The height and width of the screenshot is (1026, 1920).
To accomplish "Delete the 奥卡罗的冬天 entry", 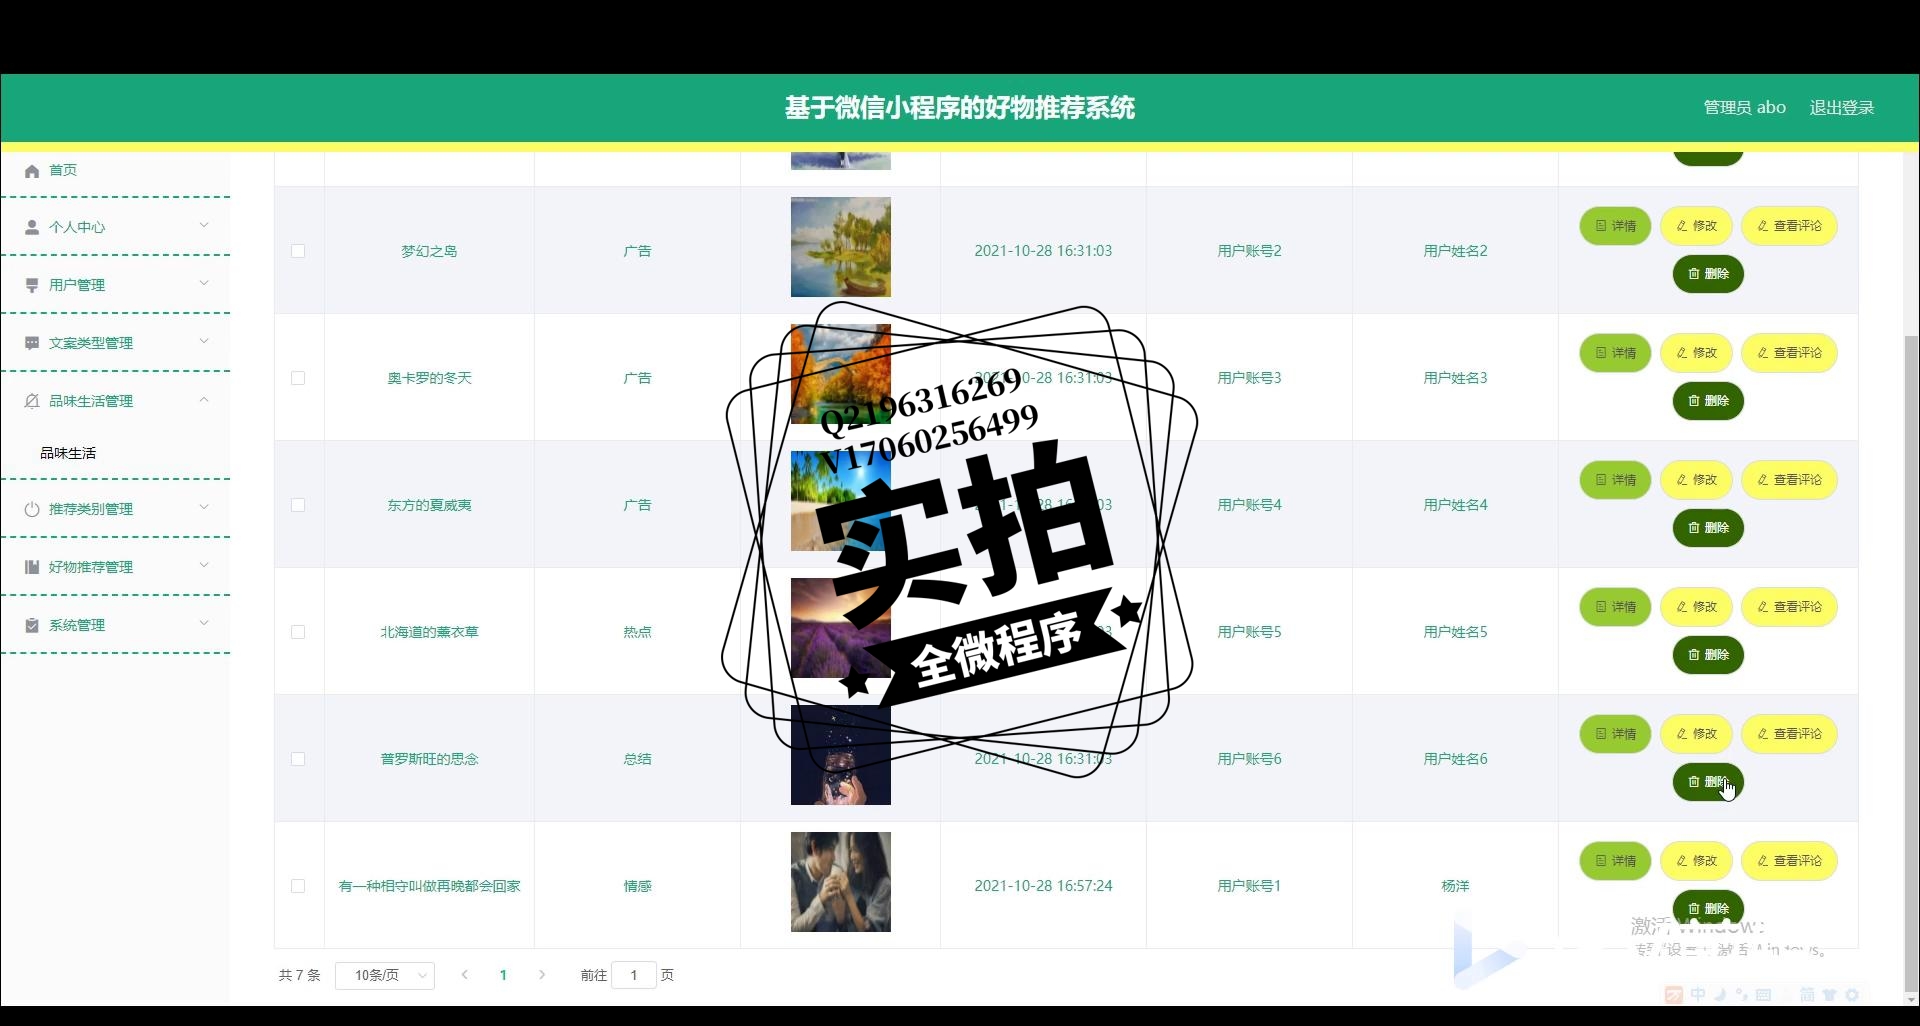I will point(1708,401).
